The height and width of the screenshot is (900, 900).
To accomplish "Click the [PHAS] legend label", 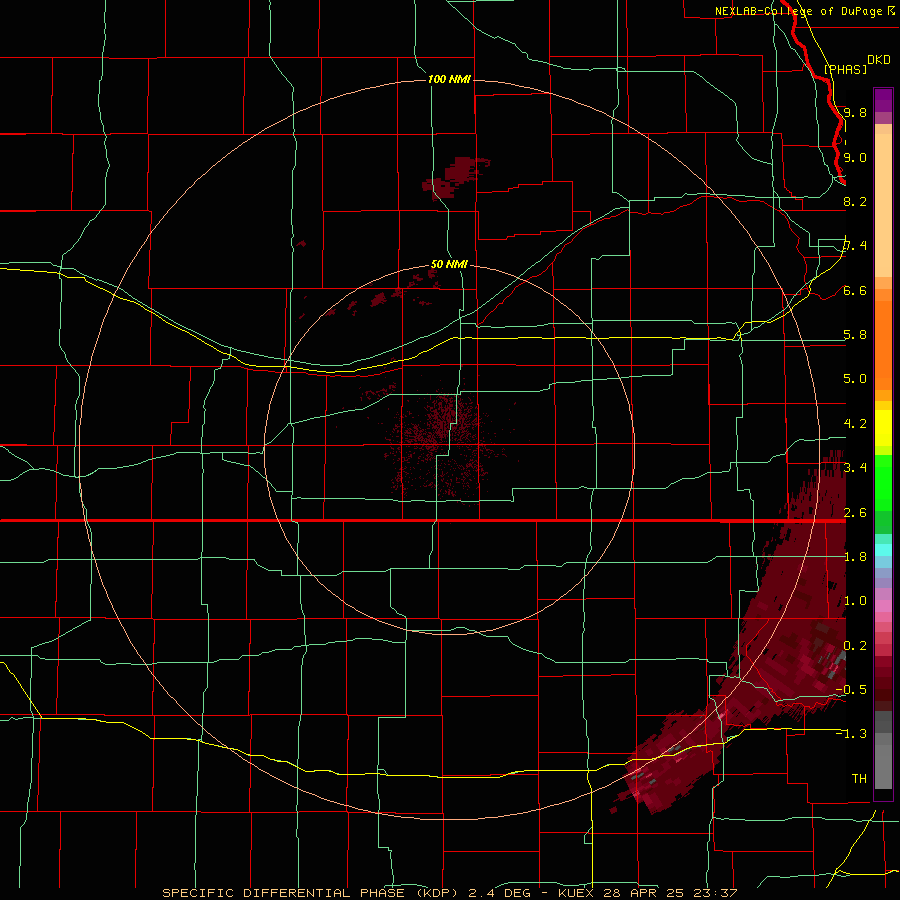I will click(845, 69).
